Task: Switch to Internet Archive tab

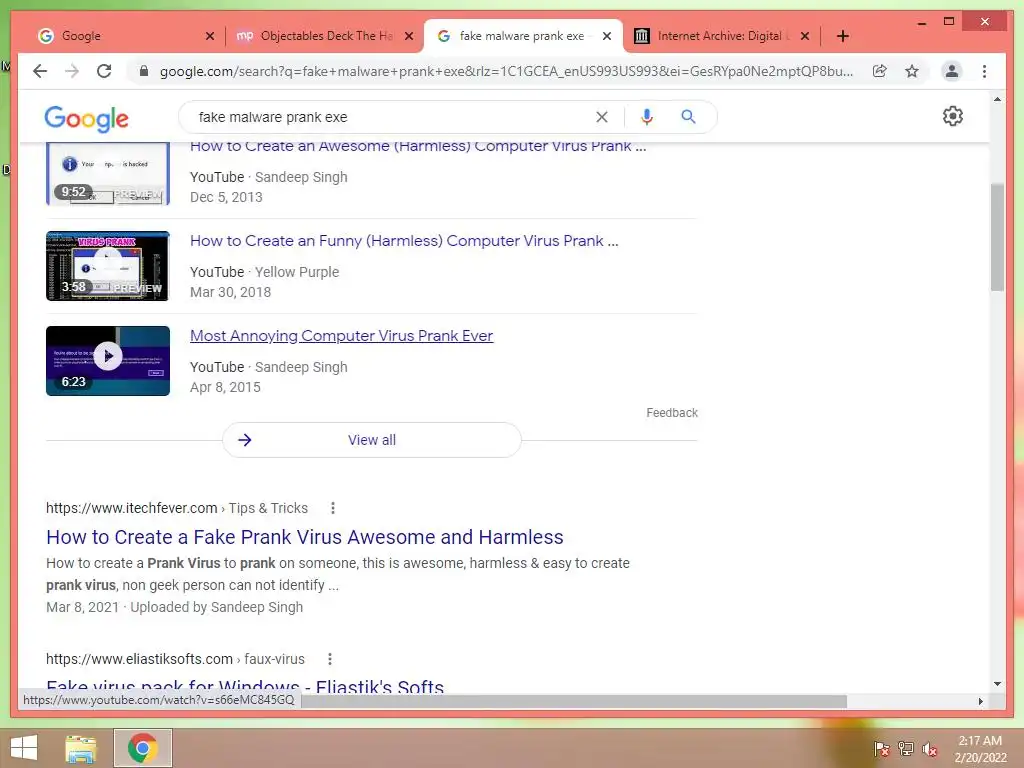Action: pos(722,36)
